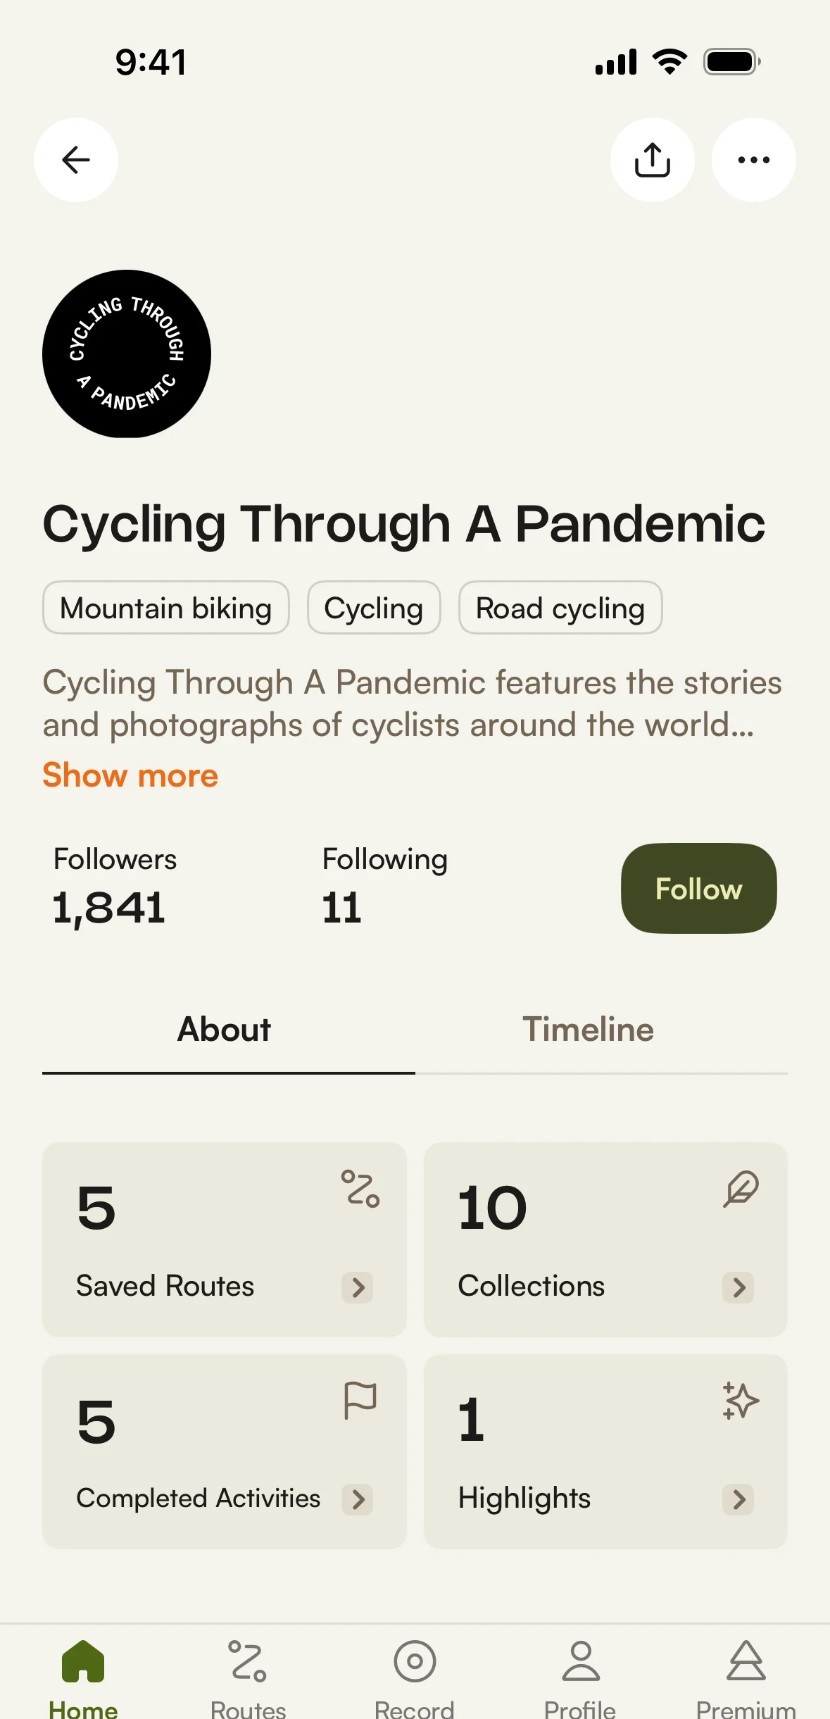This screenshot has width=830, height=1719.
Task: Open the Premium icon in bottom bar
Action: click(x=746, y=1662)
